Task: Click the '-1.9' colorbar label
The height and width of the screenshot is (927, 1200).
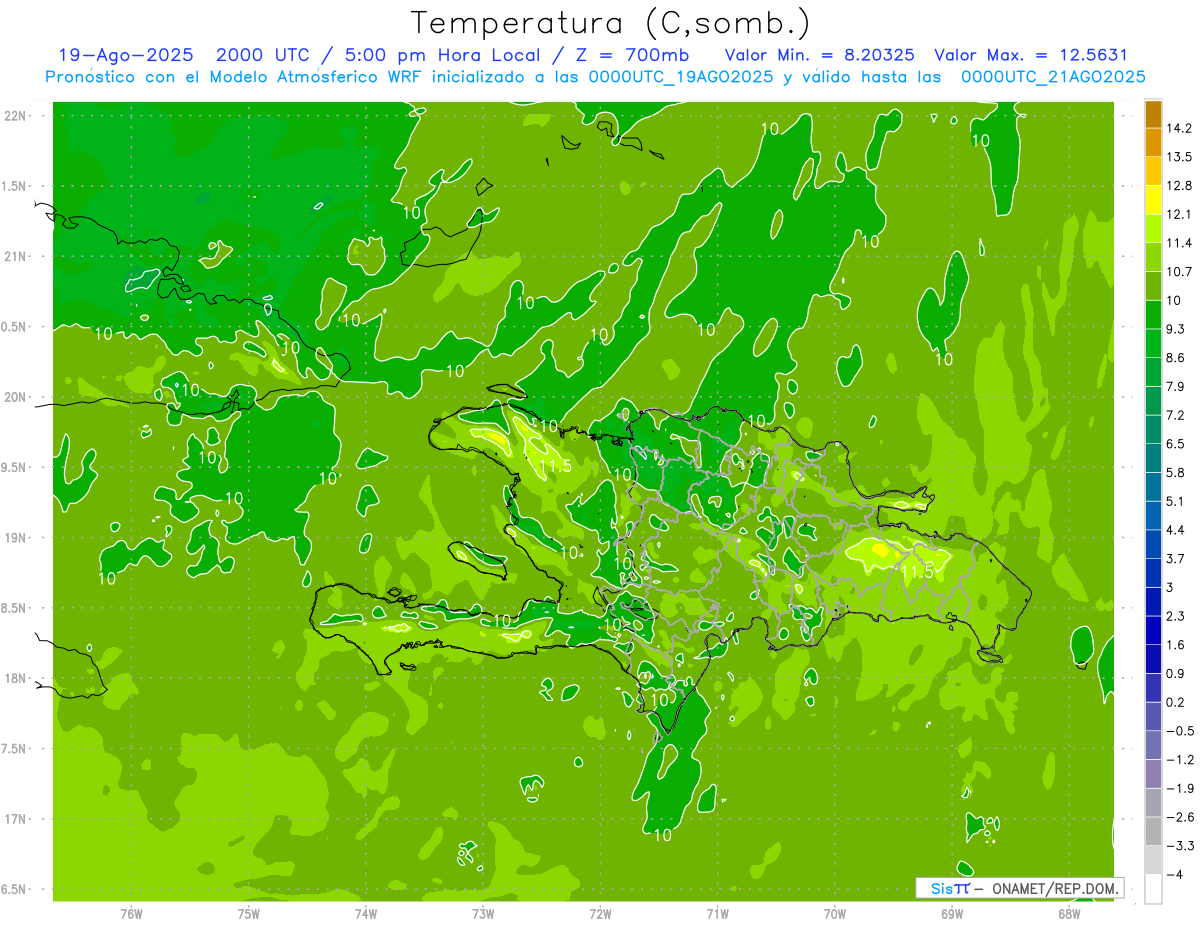Action: tap(1179, 788)
